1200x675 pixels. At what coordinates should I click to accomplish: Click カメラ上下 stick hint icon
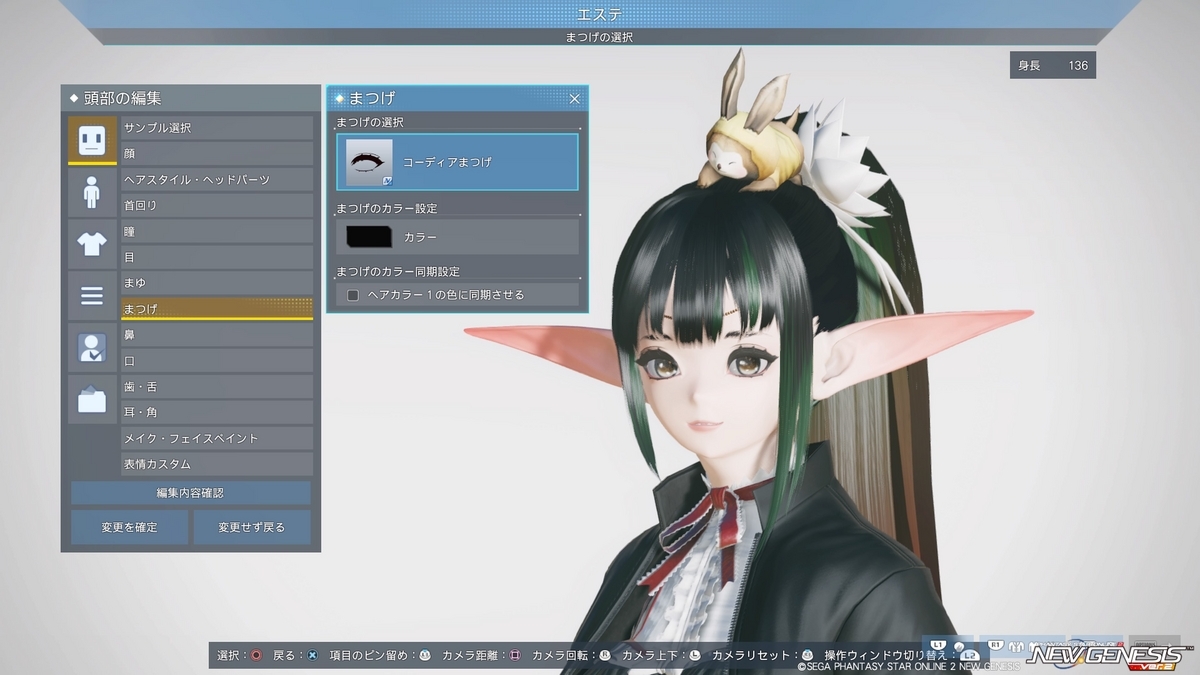[695, 656]
